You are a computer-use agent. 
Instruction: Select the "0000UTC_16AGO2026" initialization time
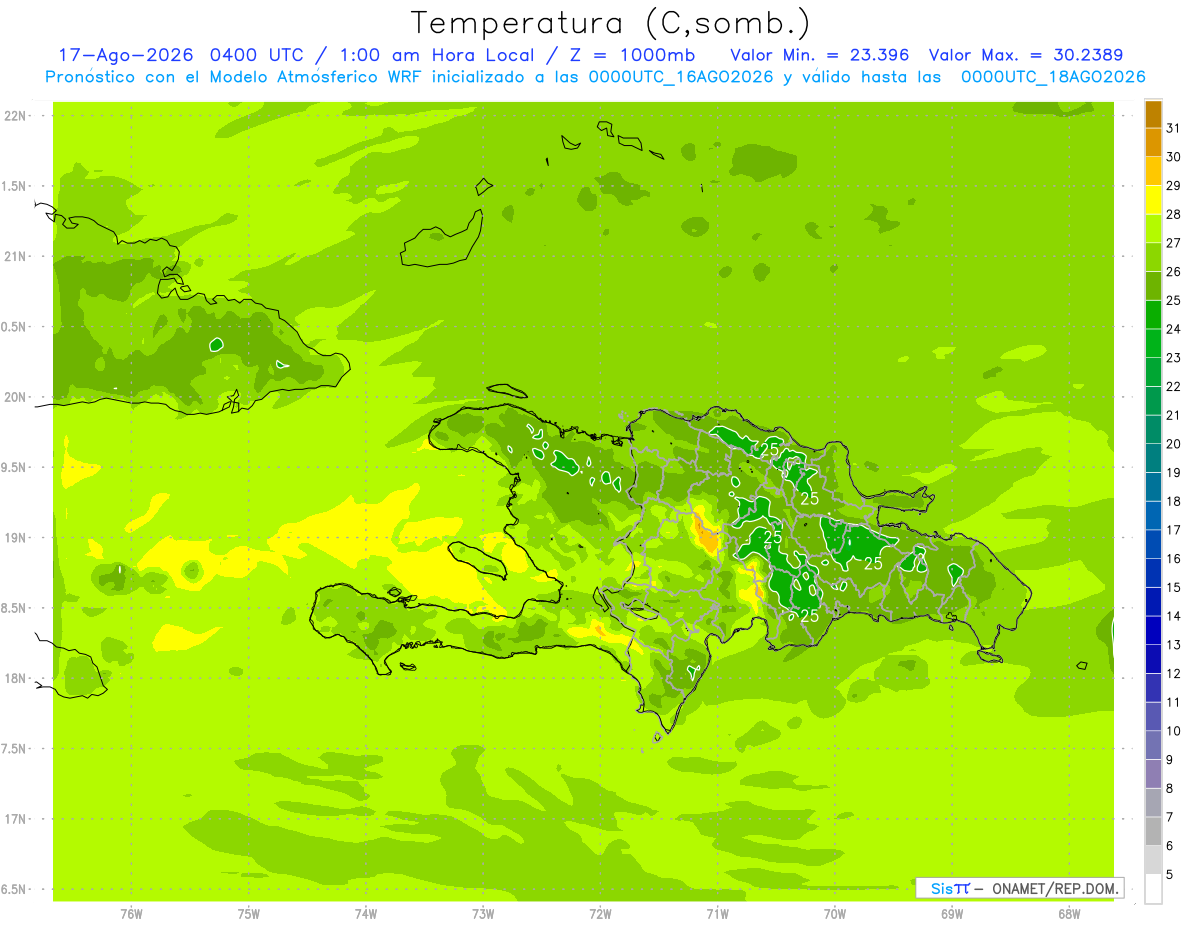[x=681, y=77]
